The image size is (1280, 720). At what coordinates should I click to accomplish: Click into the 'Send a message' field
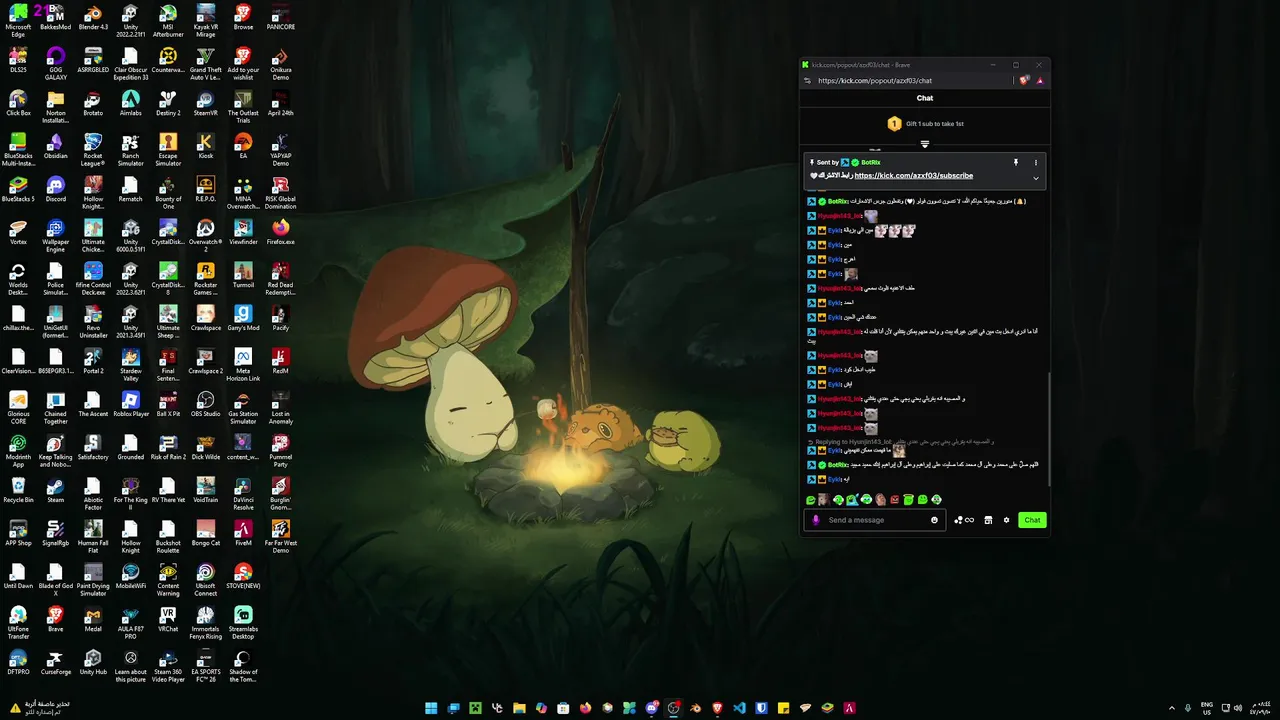pos(877,520)
